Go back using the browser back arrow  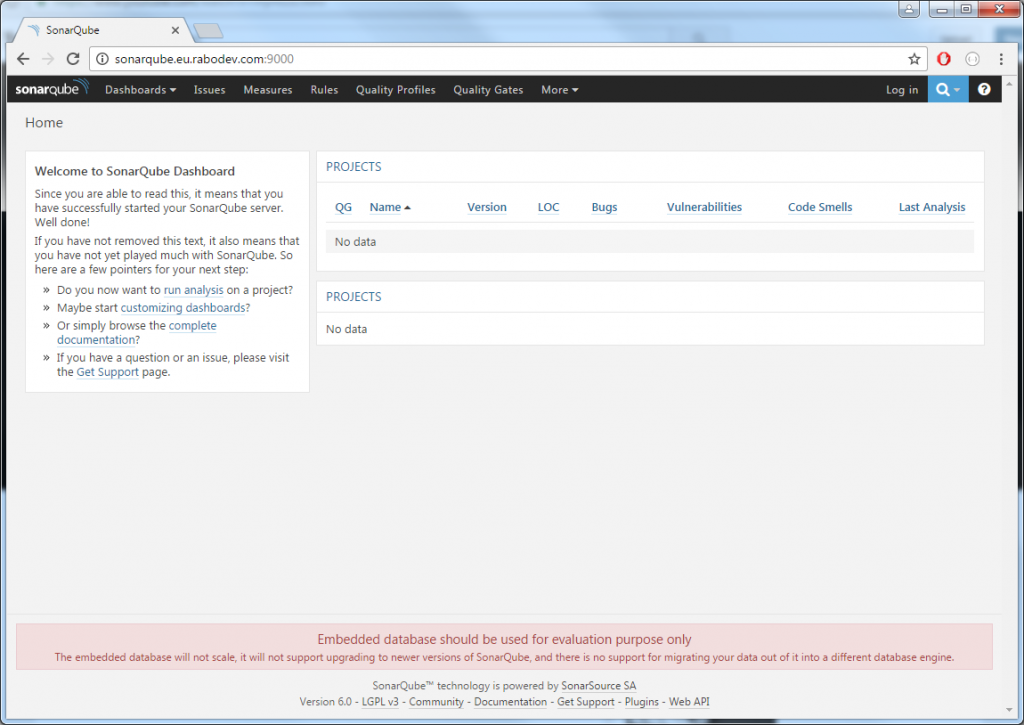(x=24, y=59)
